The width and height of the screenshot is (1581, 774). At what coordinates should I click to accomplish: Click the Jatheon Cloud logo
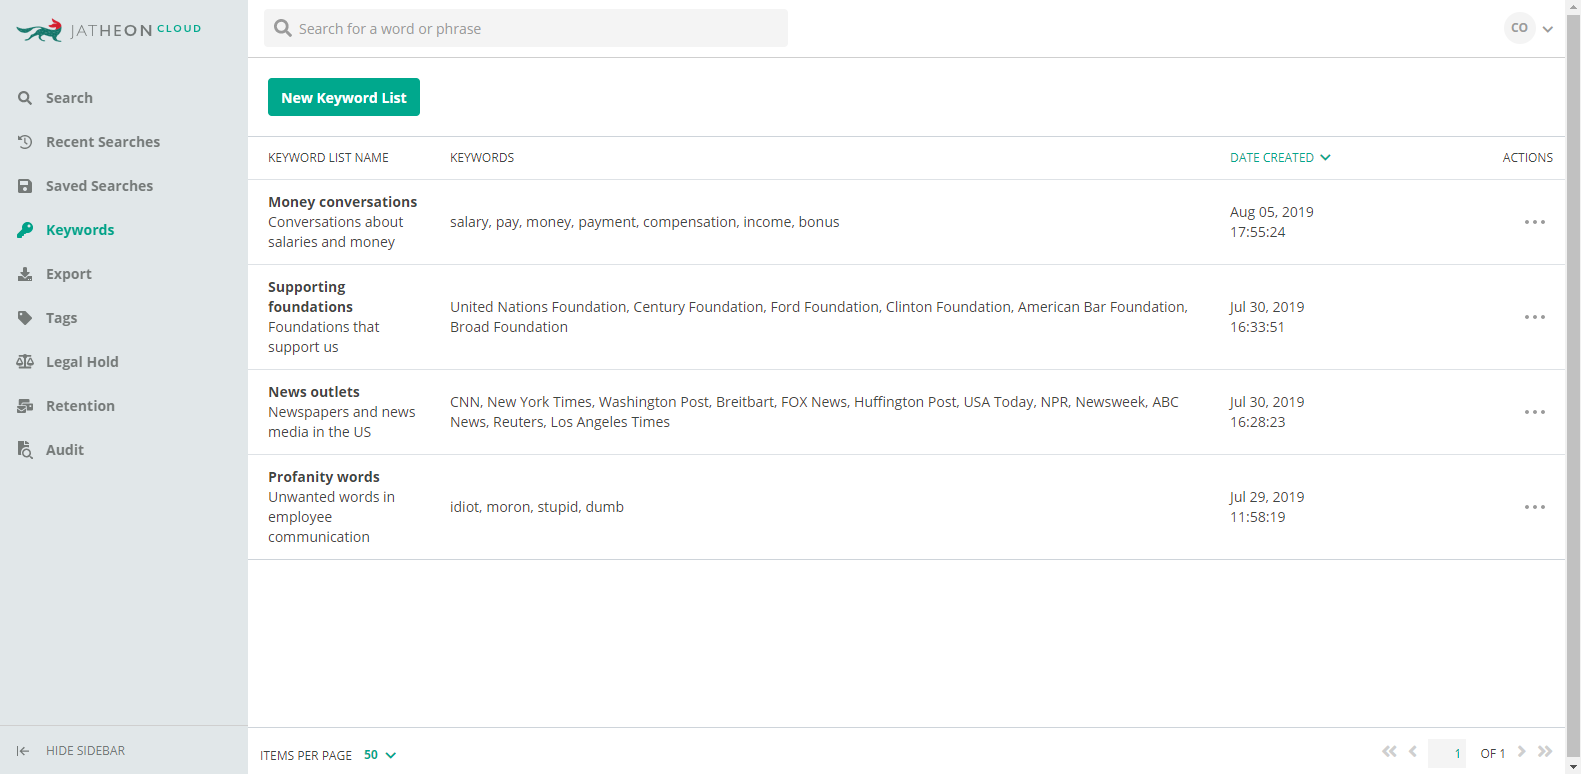(109, 30)
